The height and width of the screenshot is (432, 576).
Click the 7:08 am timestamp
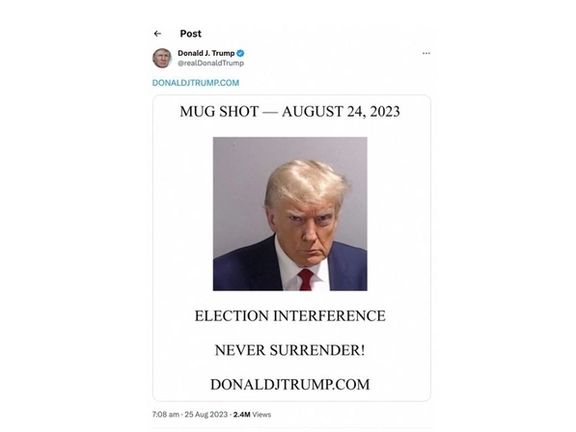pos(166,414)
